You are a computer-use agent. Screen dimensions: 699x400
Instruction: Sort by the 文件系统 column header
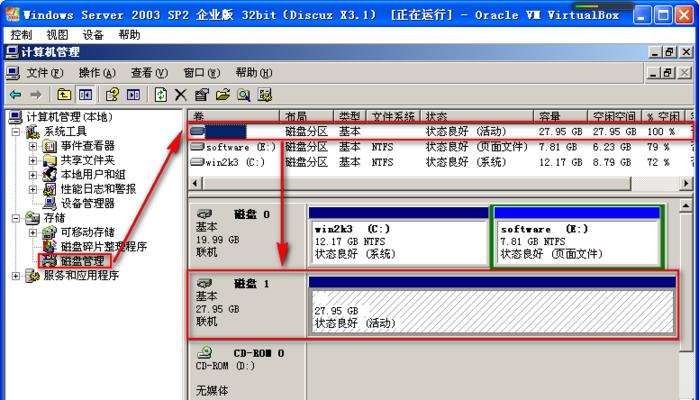pyautogui.click(x=393, y=116)
